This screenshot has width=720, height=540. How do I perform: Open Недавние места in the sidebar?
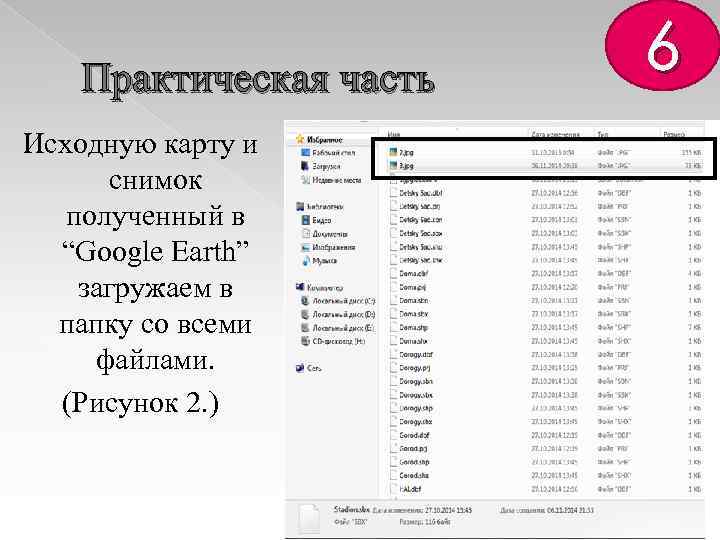(337, 180)
